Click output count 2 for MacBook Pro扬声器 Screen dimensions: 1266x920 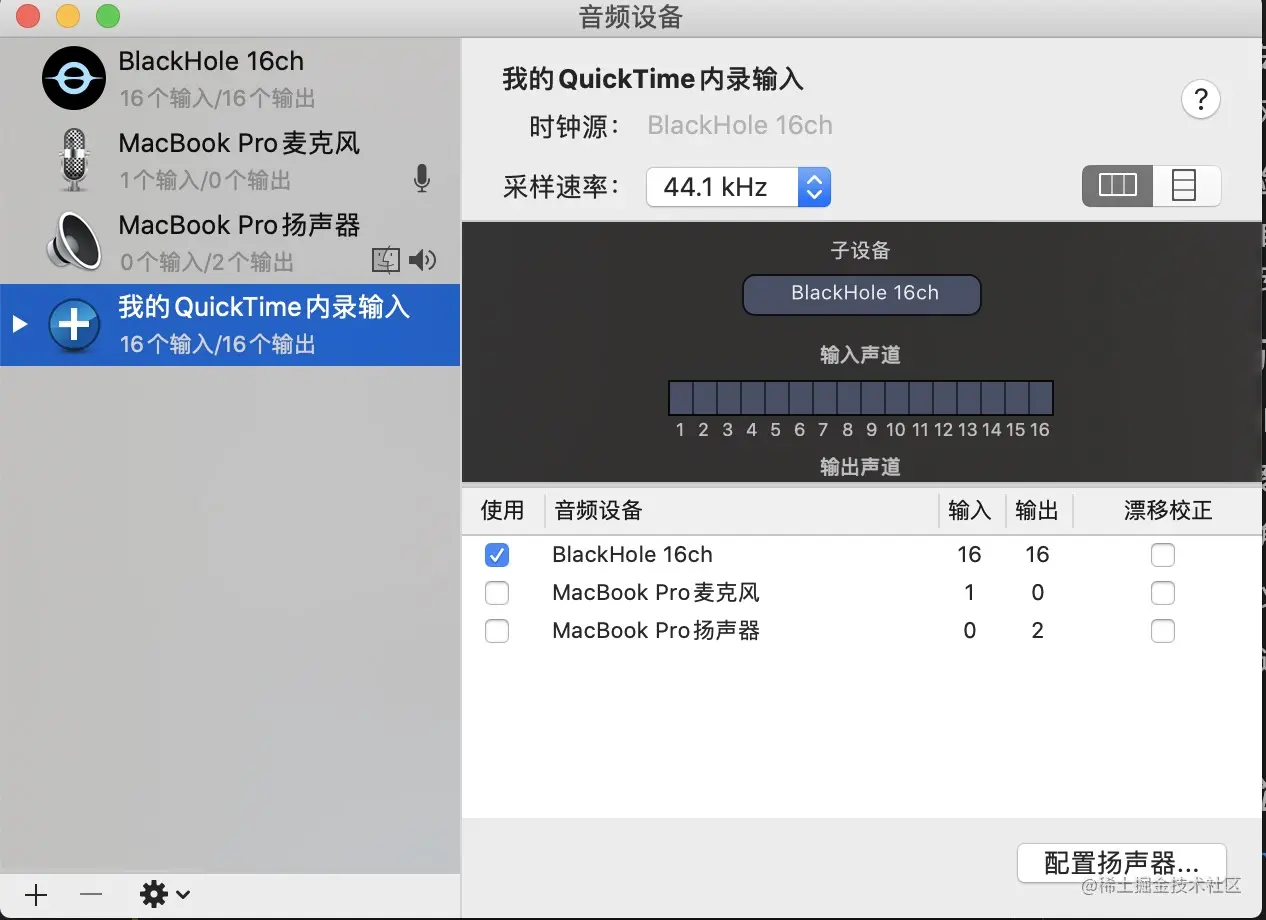point(1037,631)
